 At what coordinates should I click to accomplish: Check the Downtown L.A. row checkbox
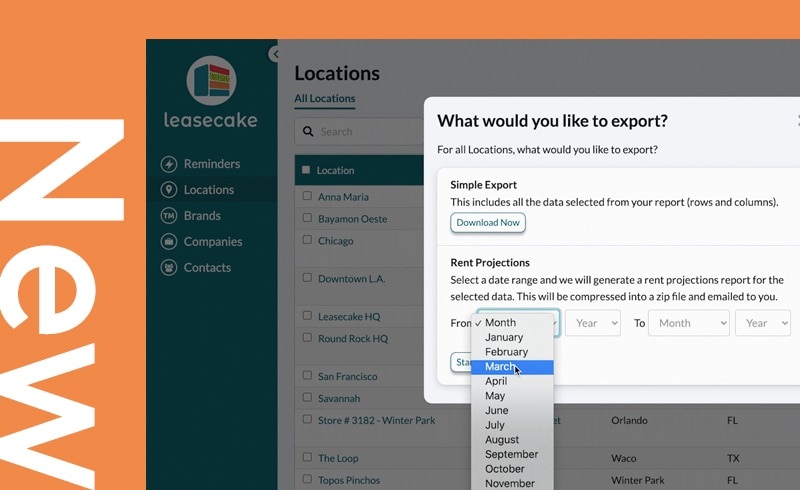tap(307, 278)
